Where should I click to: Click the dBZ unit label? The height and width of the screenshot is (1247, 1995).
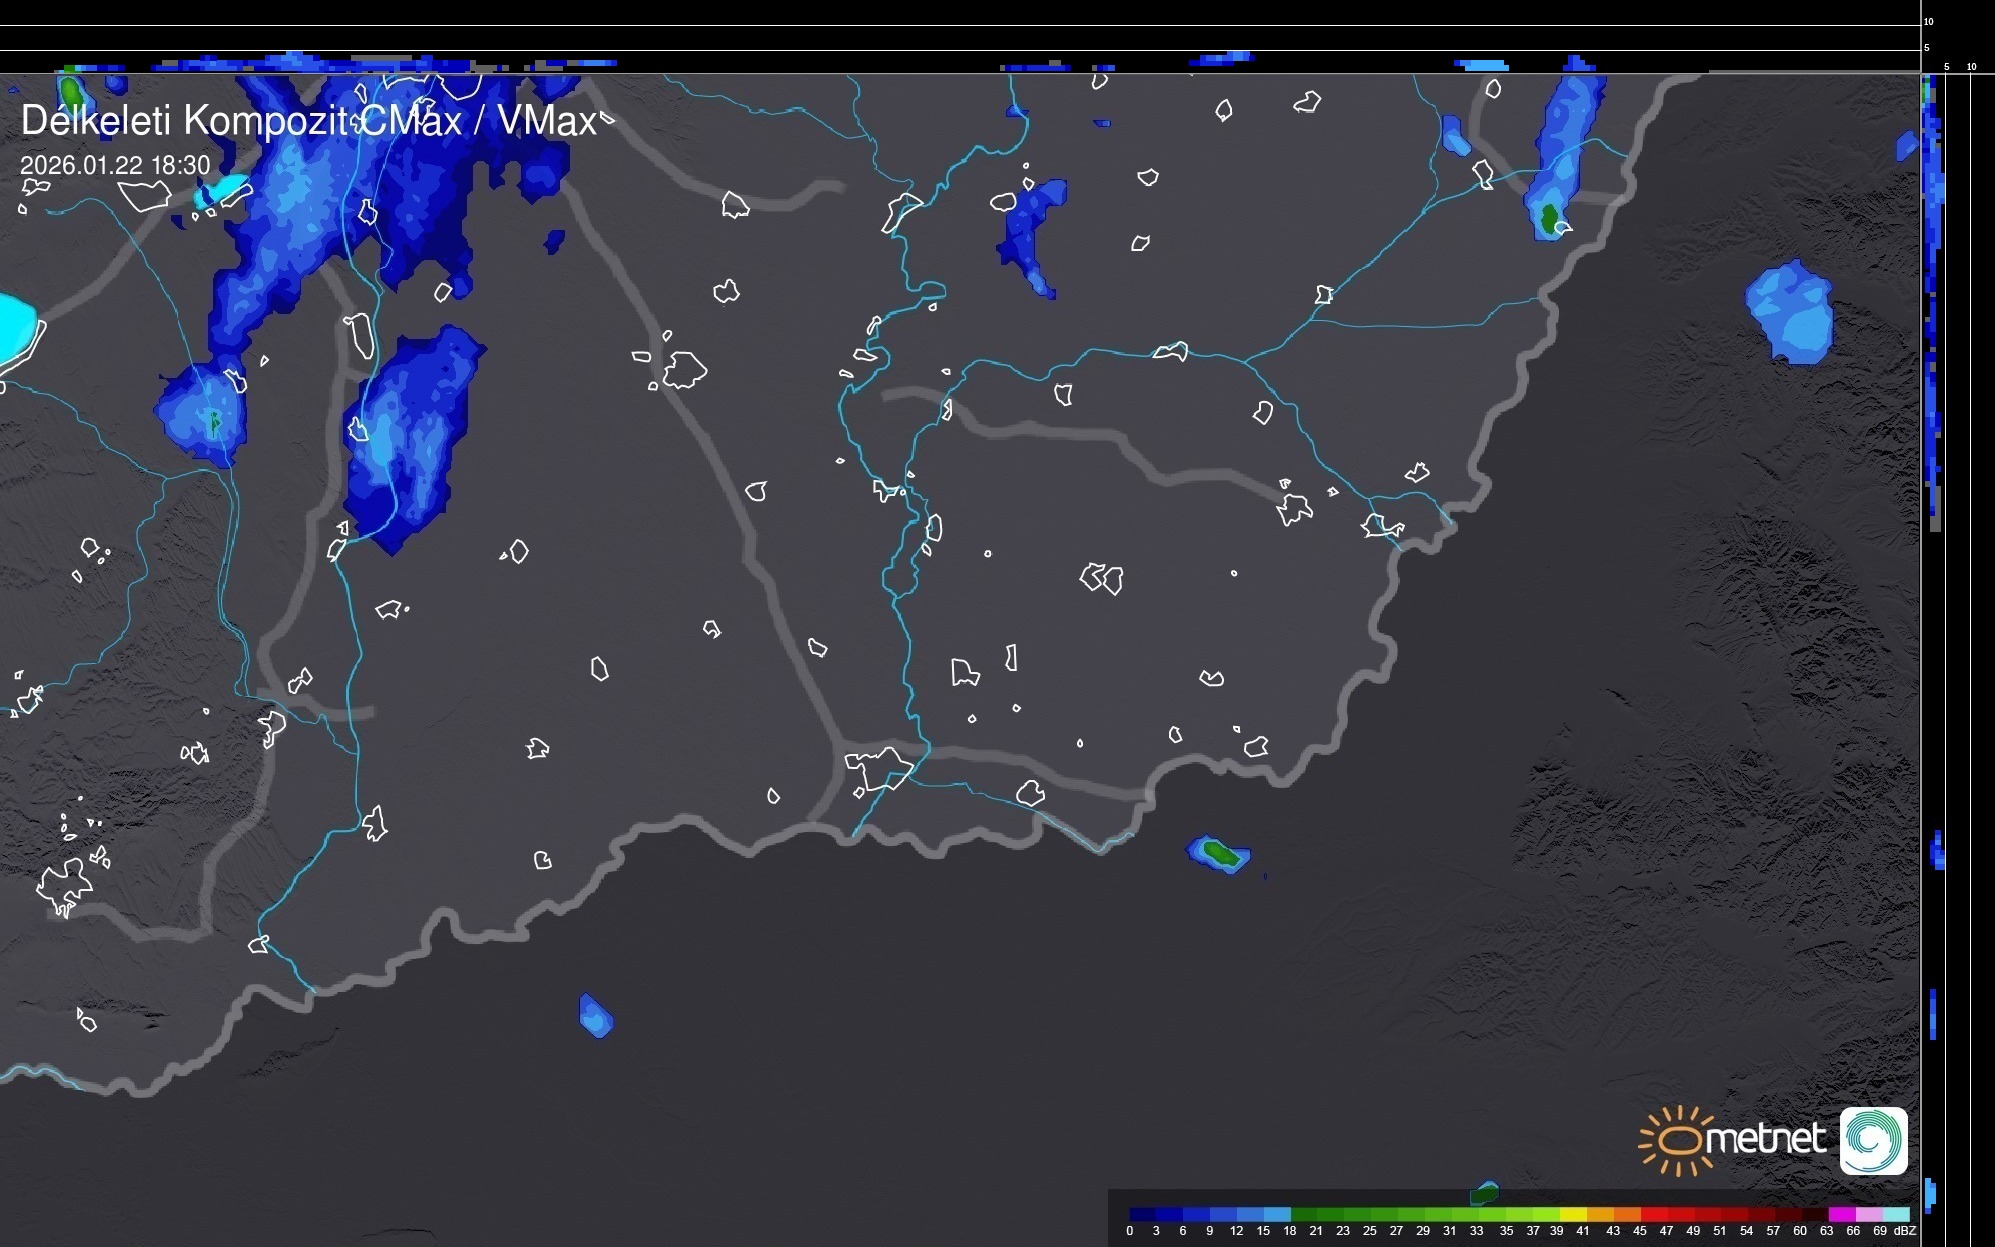[x=1905, y=1231]
